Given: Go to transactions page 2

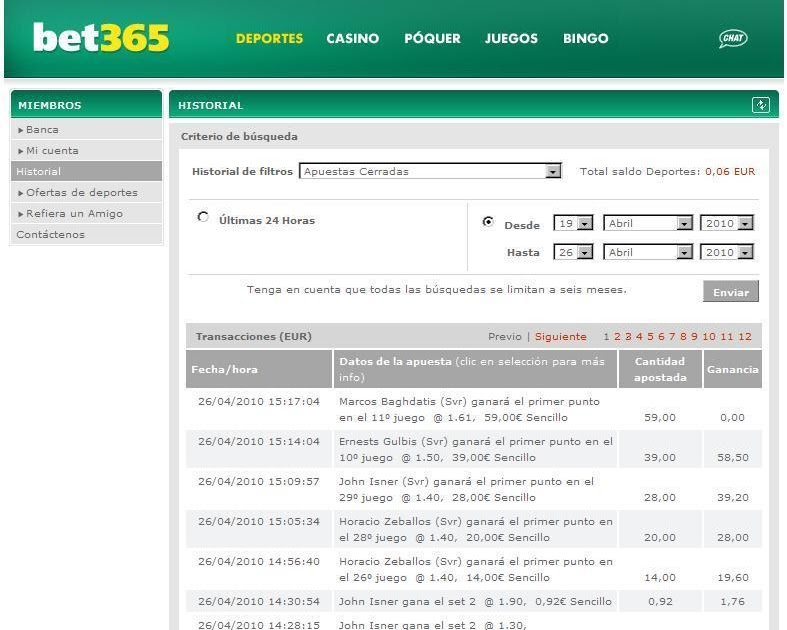Looking at the screenshot, I should [x=617, y=336].
